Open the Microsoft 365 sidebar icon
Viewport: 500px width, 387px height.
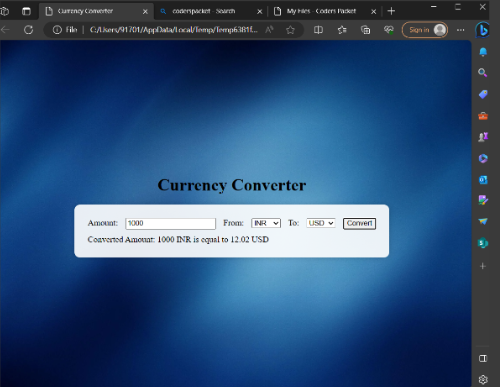click(483, 158)
